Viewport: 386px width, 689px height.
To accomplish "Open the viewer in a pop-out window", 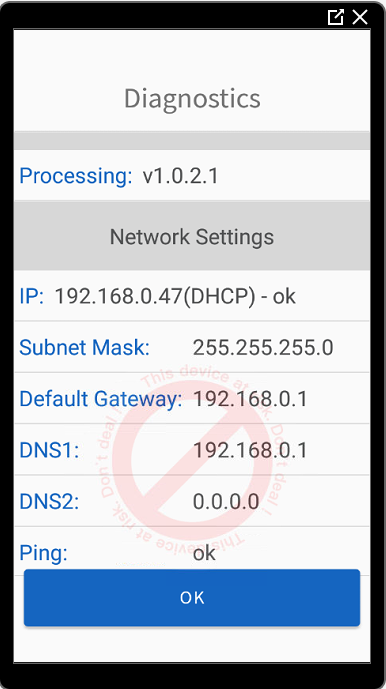I will (335, 17).
